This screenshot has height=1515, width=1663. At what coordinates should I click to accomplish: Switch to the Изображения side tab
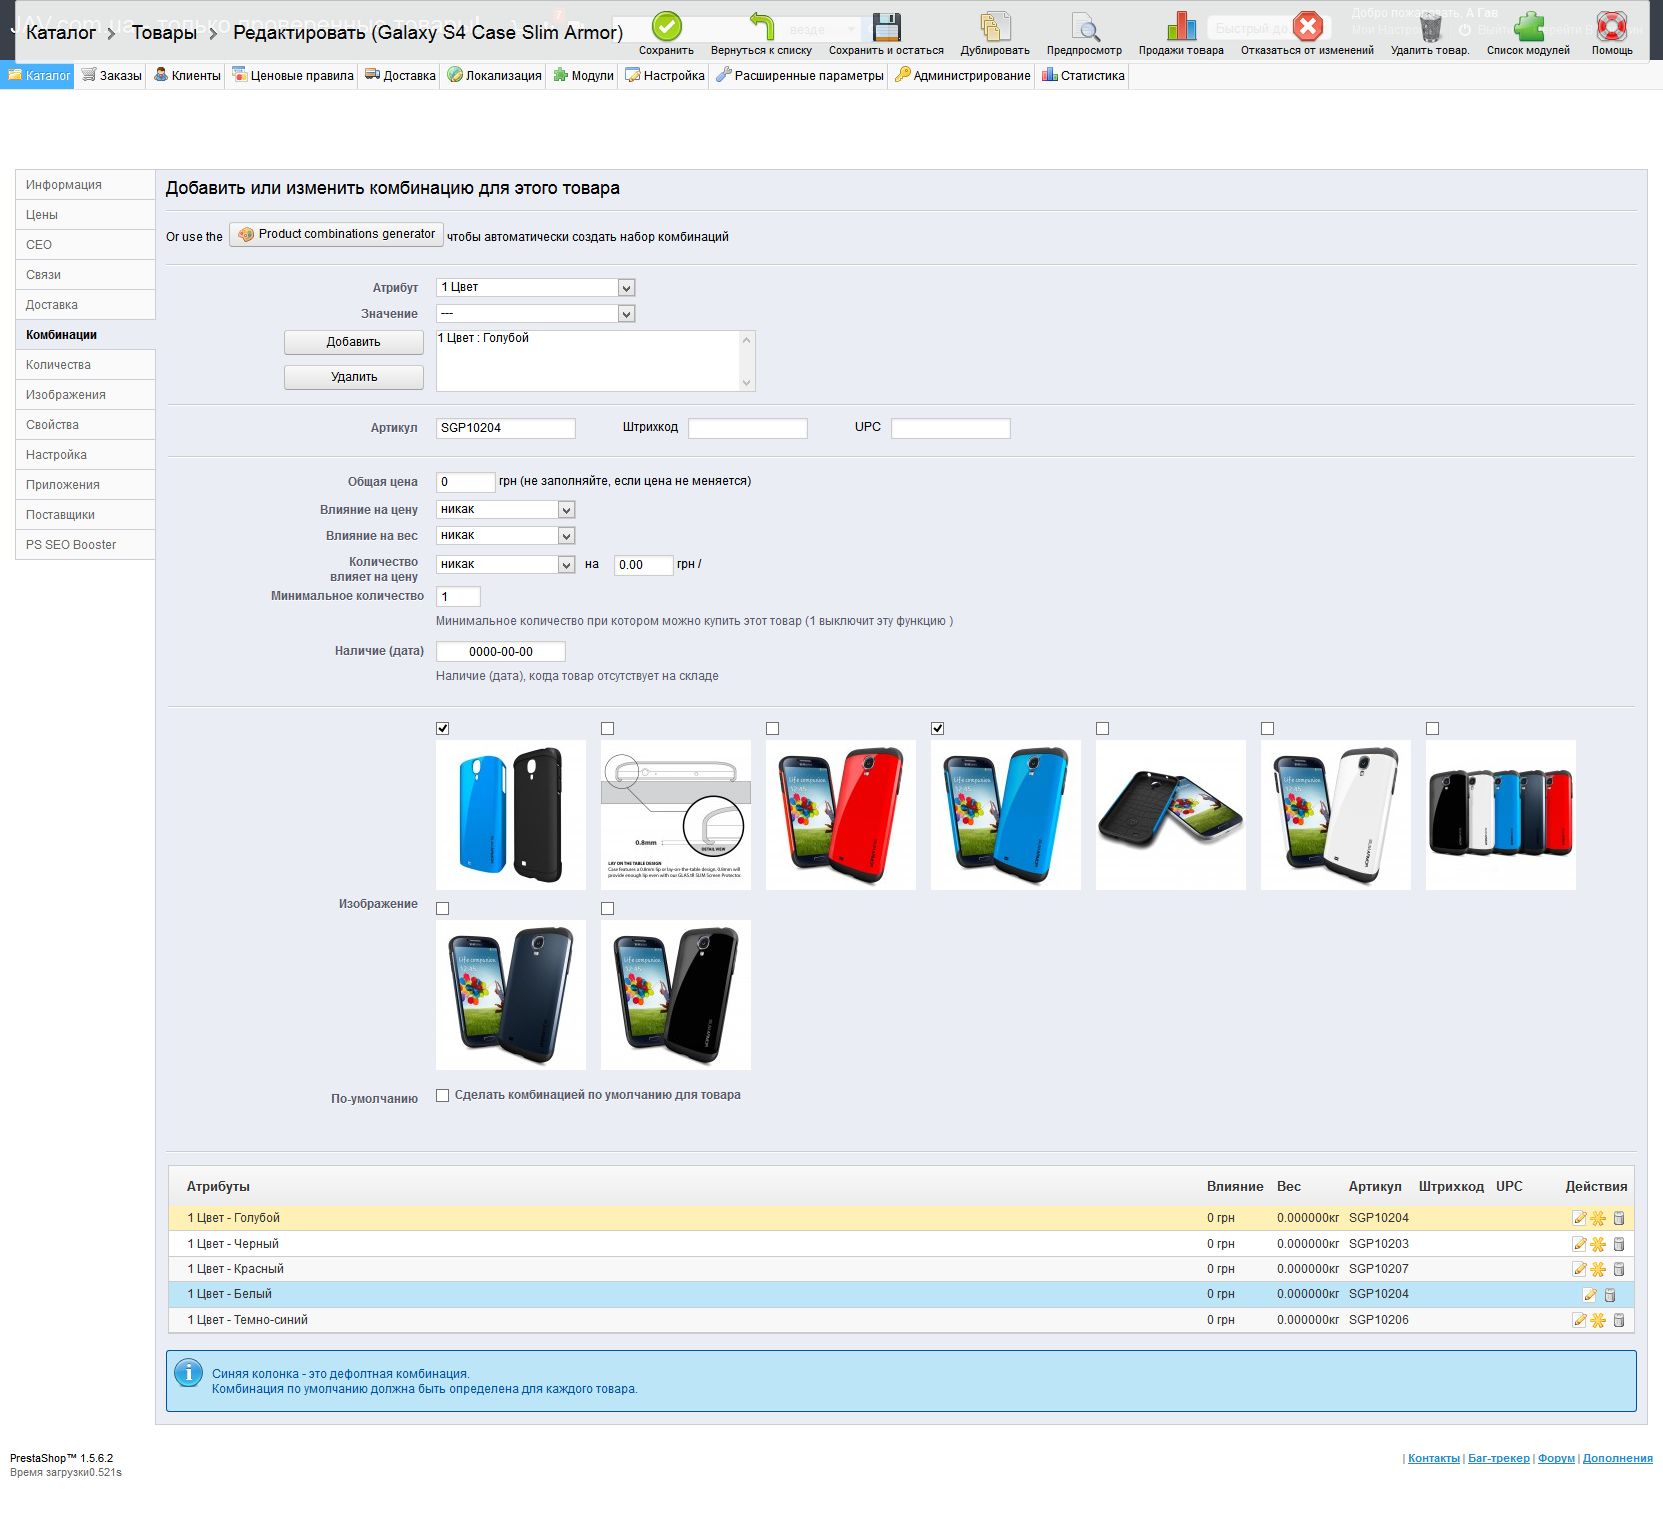pos(85,395)
